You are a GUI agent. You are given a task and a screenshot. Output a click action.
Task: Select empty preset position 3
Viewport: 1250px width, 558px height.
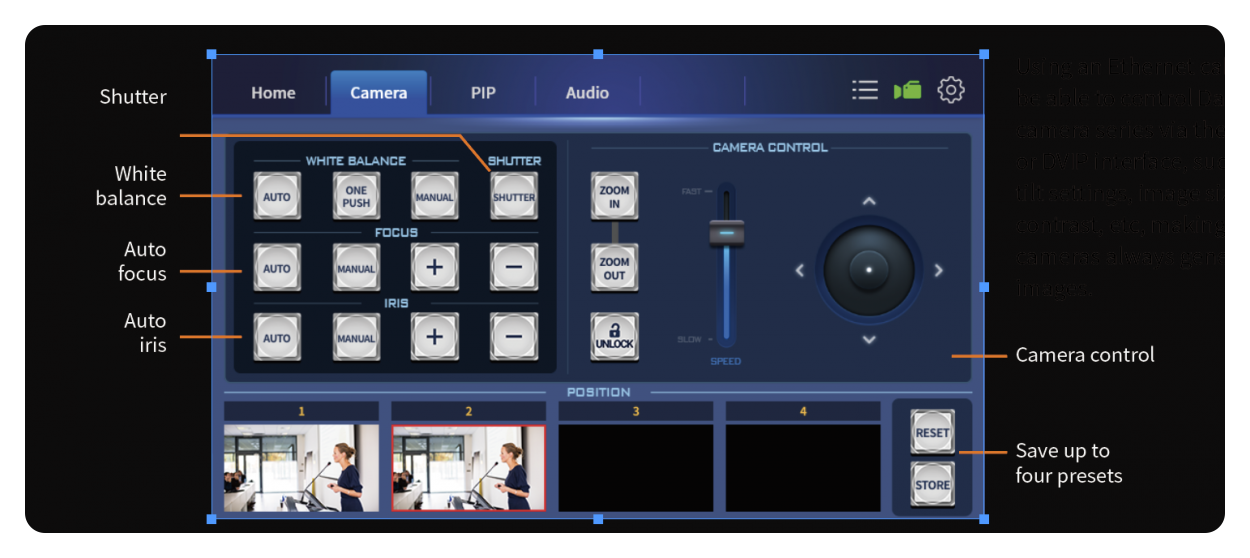click(636, 467)
